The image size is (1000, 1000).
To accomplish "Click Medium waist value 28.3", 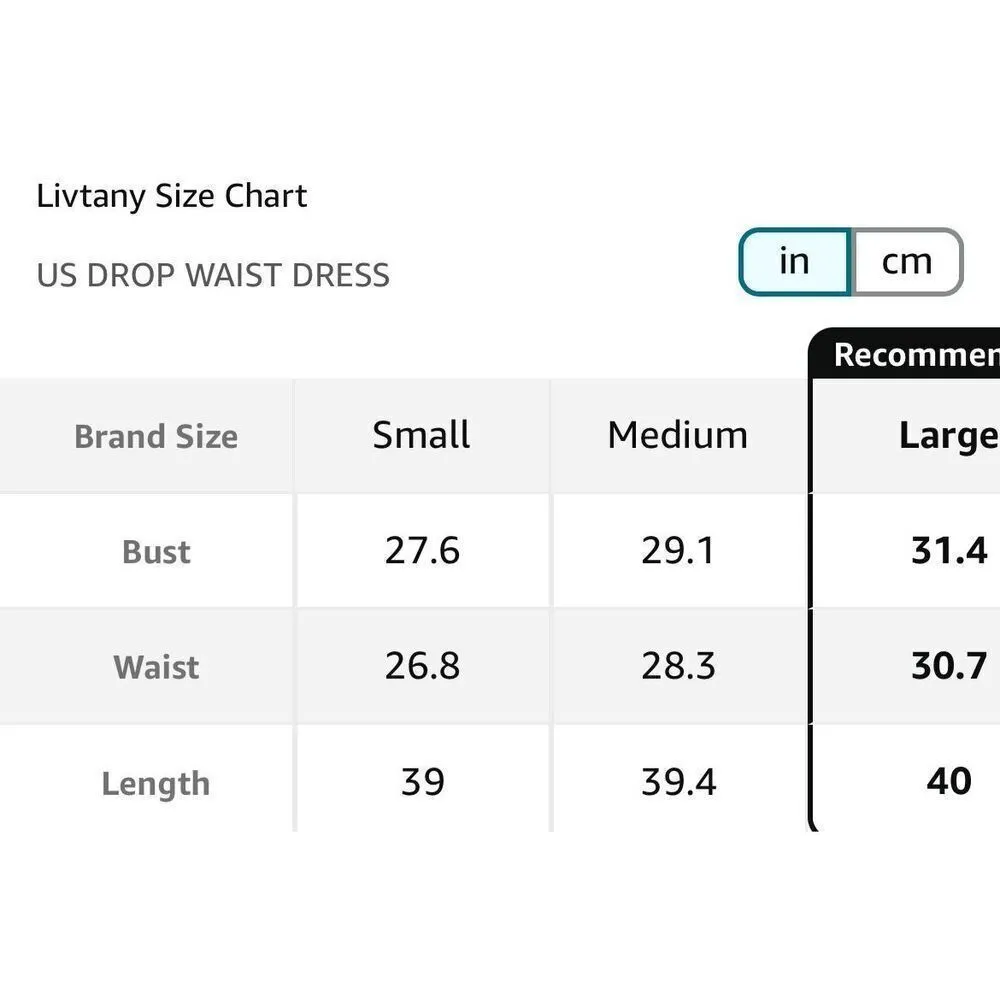I will 678,666.
